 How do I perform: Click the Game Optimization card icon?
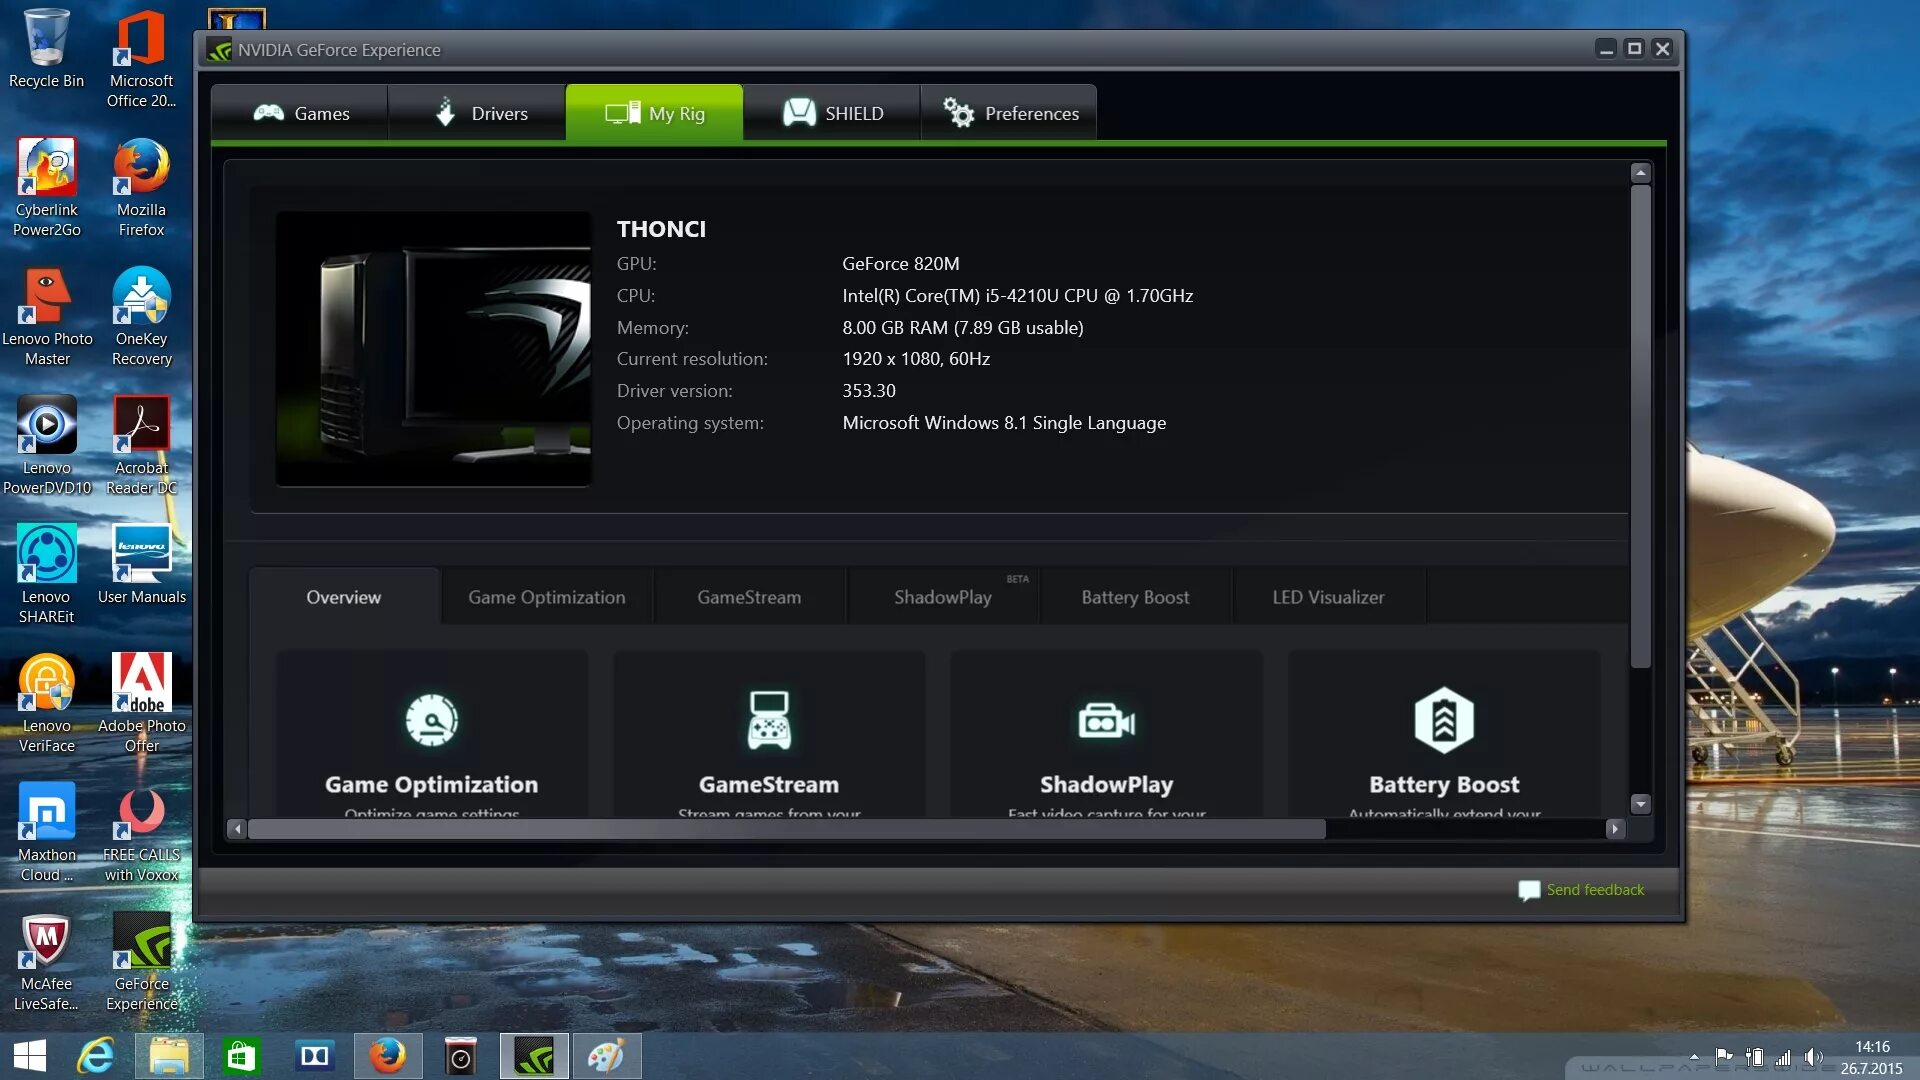[x=432, y=720]
